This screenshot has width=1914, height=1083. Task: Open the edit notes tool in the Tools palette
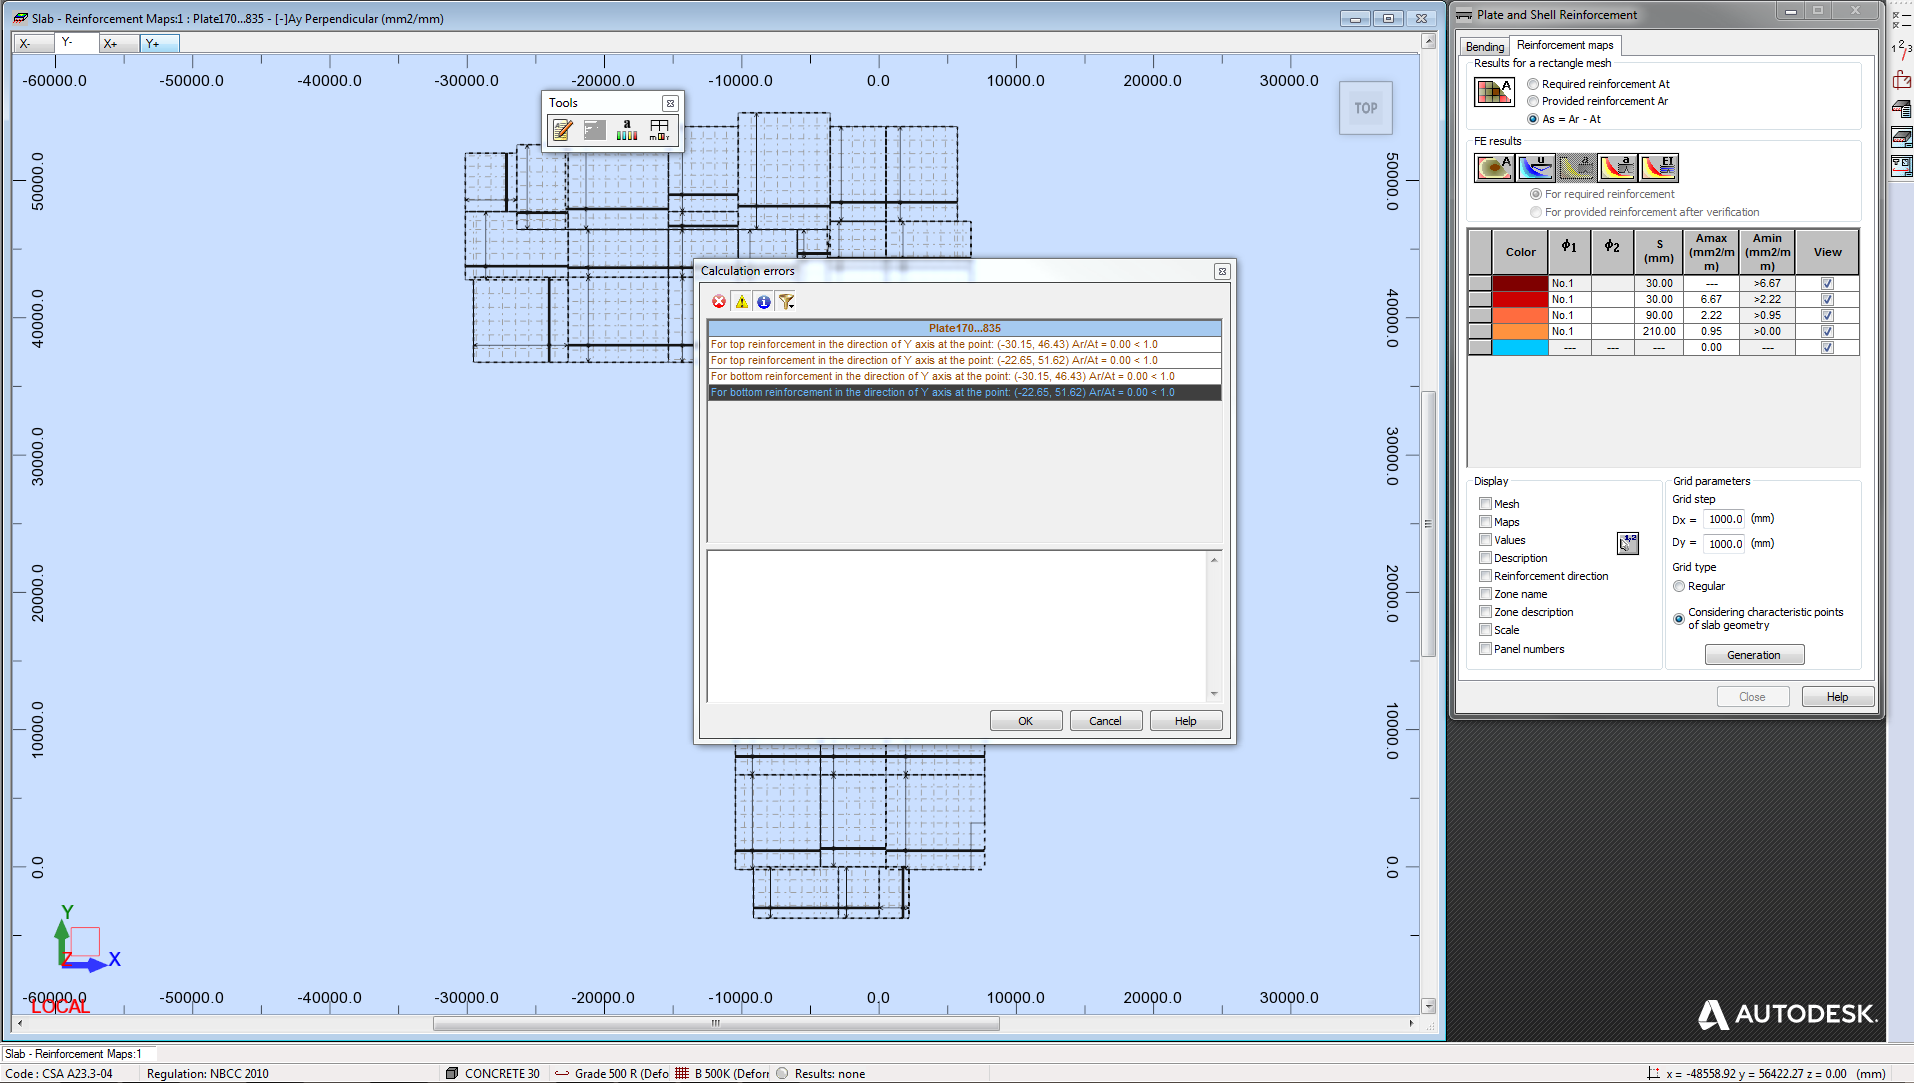tap(562, 130)
